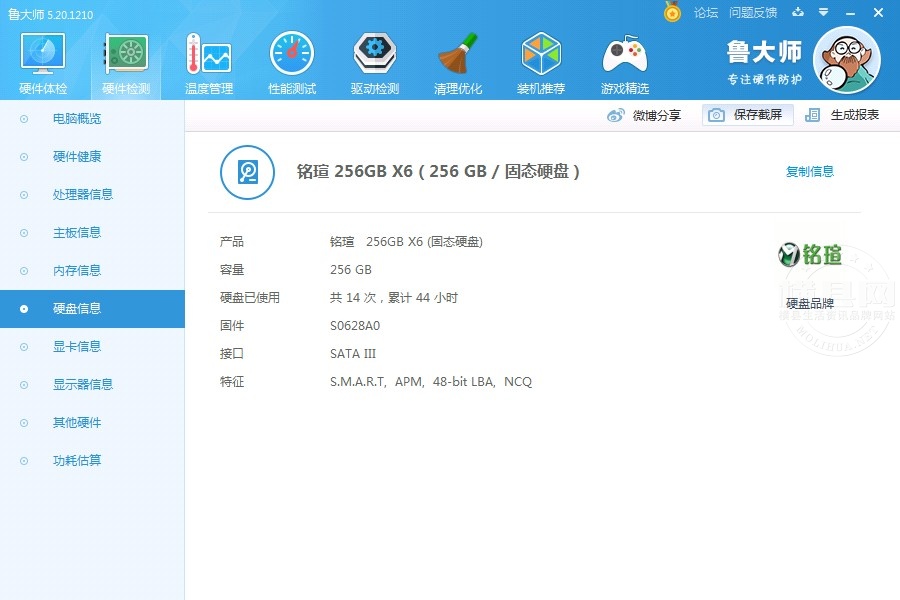The width and height of the screenshot is (900, 600).
Task: Click the 鲁大师 mascot avatar
Action: pos(847,60)
